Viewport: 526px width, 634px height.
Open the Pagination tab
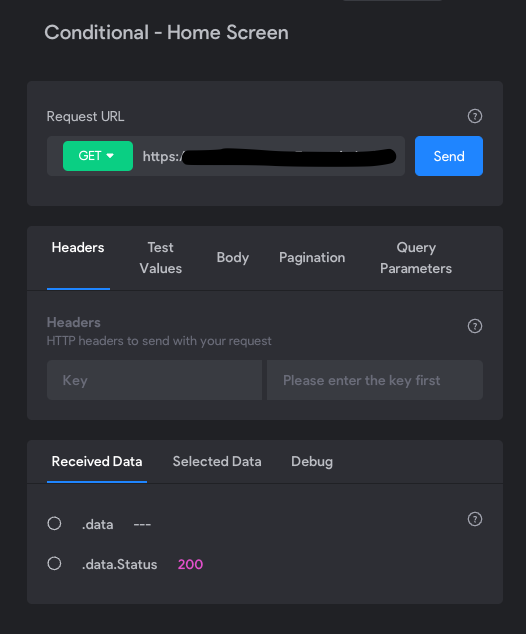[312, 258]
